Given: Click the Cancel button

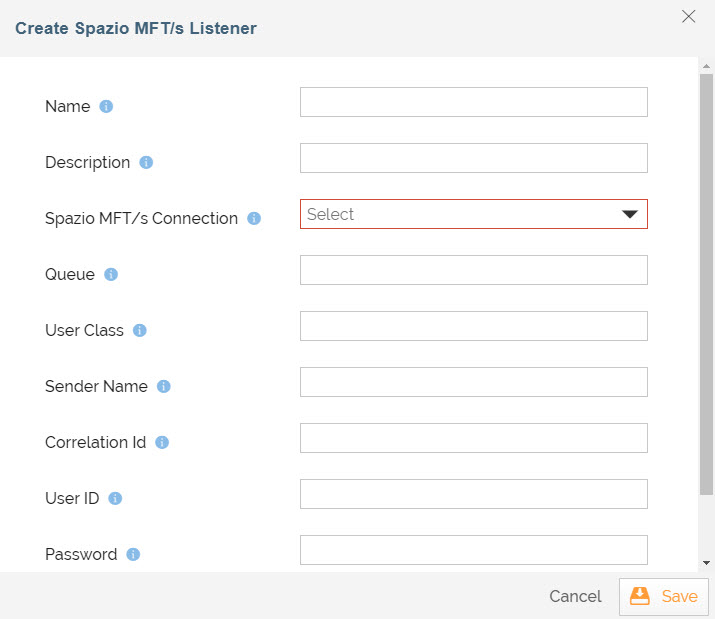Looking at the screenshot, I should tap(575, 596).
